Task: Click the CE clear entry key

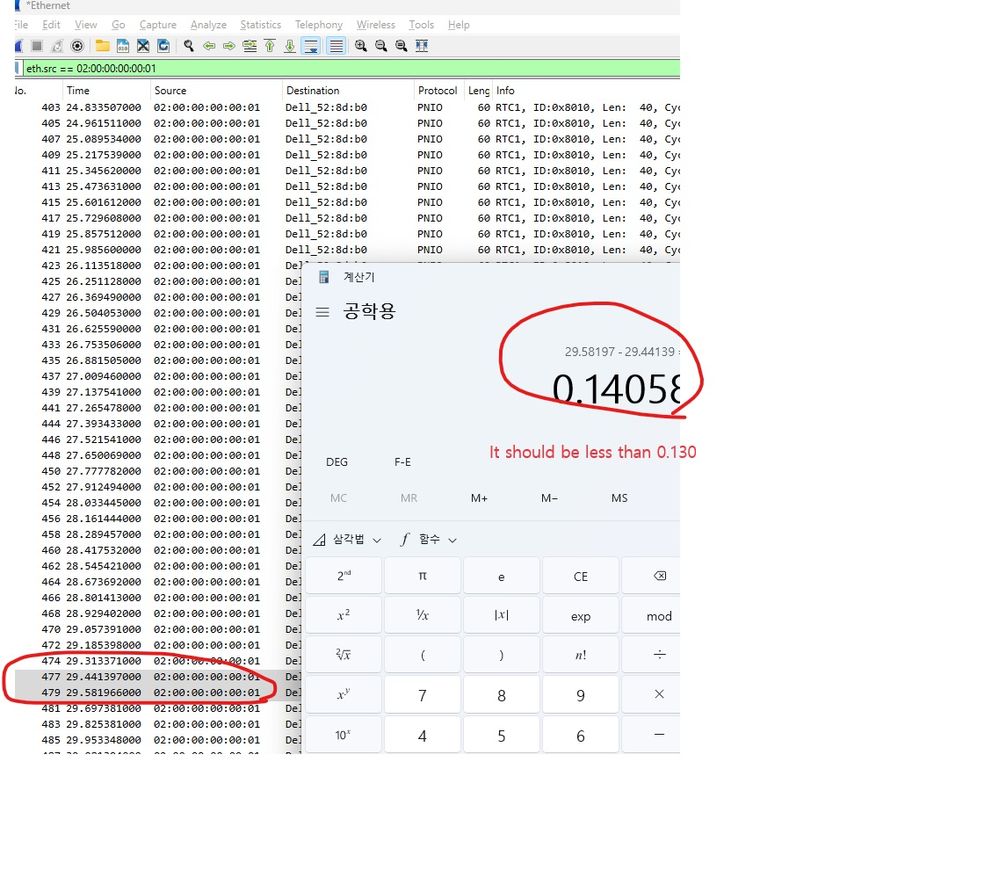Action: pos(580,576)
